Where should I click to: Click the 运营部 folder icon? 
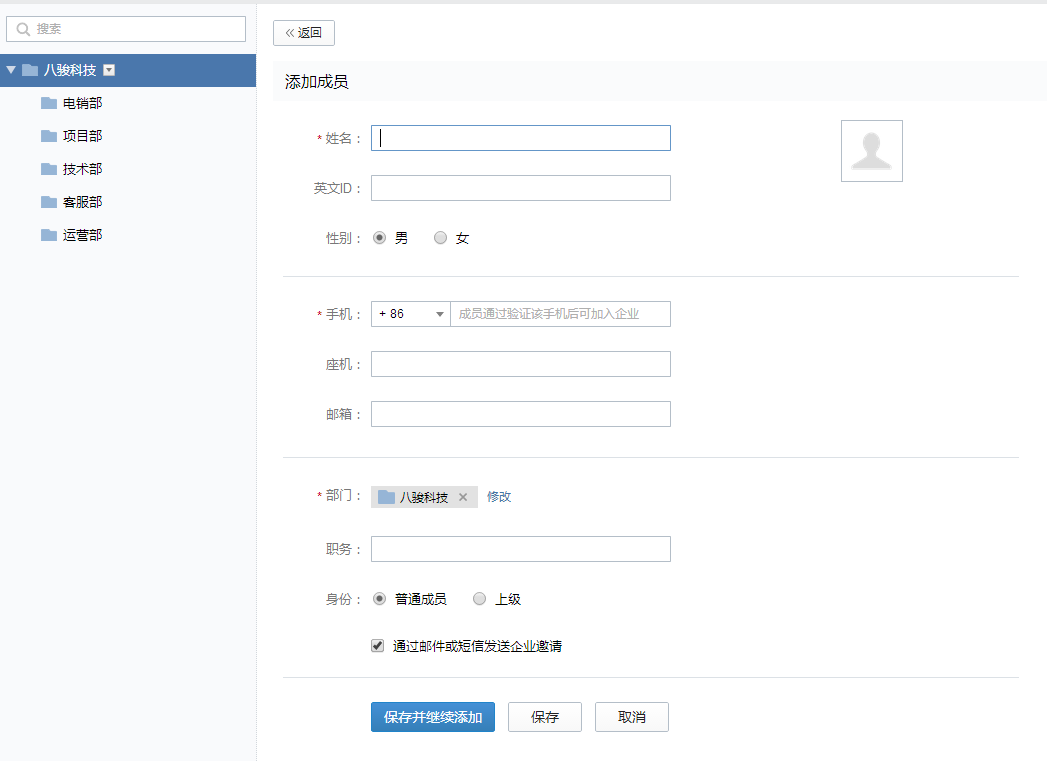pos(48,235)
